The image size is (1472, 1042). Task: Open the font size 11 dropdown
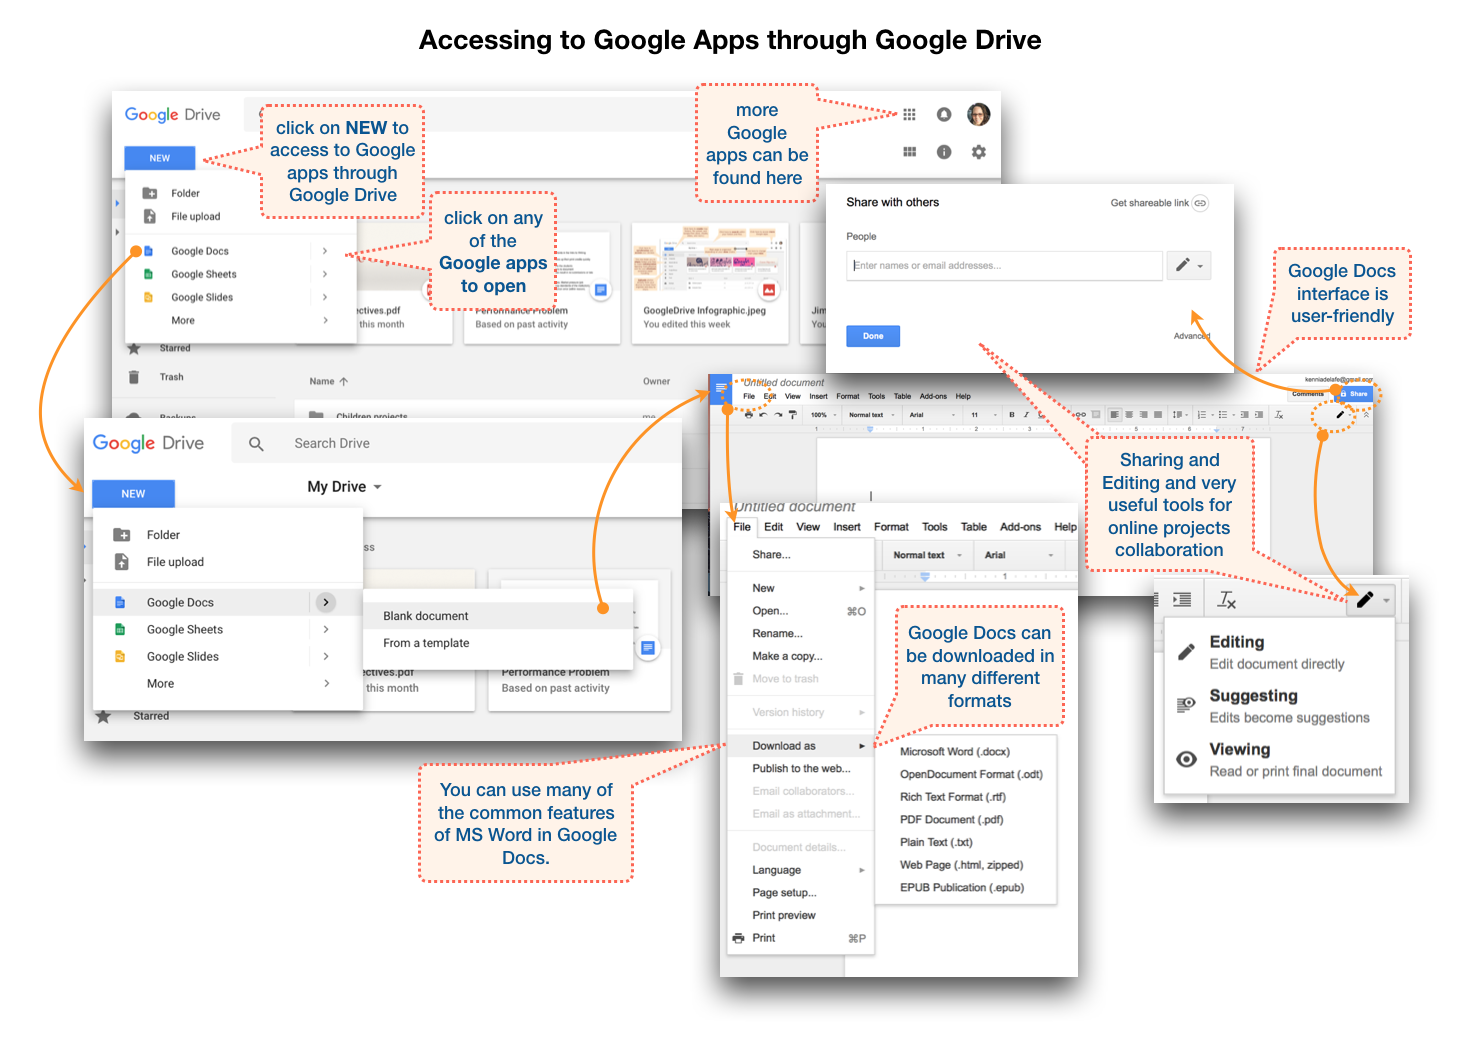pos(984,415)
